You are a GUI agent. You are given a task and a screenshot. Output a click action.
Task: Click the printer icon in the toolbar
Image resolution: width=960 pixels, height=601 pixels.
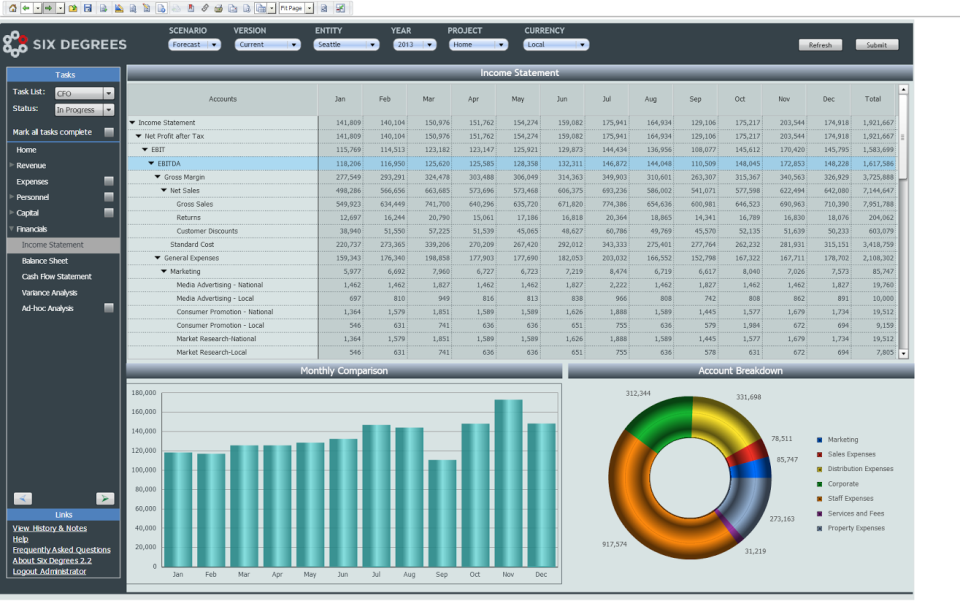click(x=219, y=9)
